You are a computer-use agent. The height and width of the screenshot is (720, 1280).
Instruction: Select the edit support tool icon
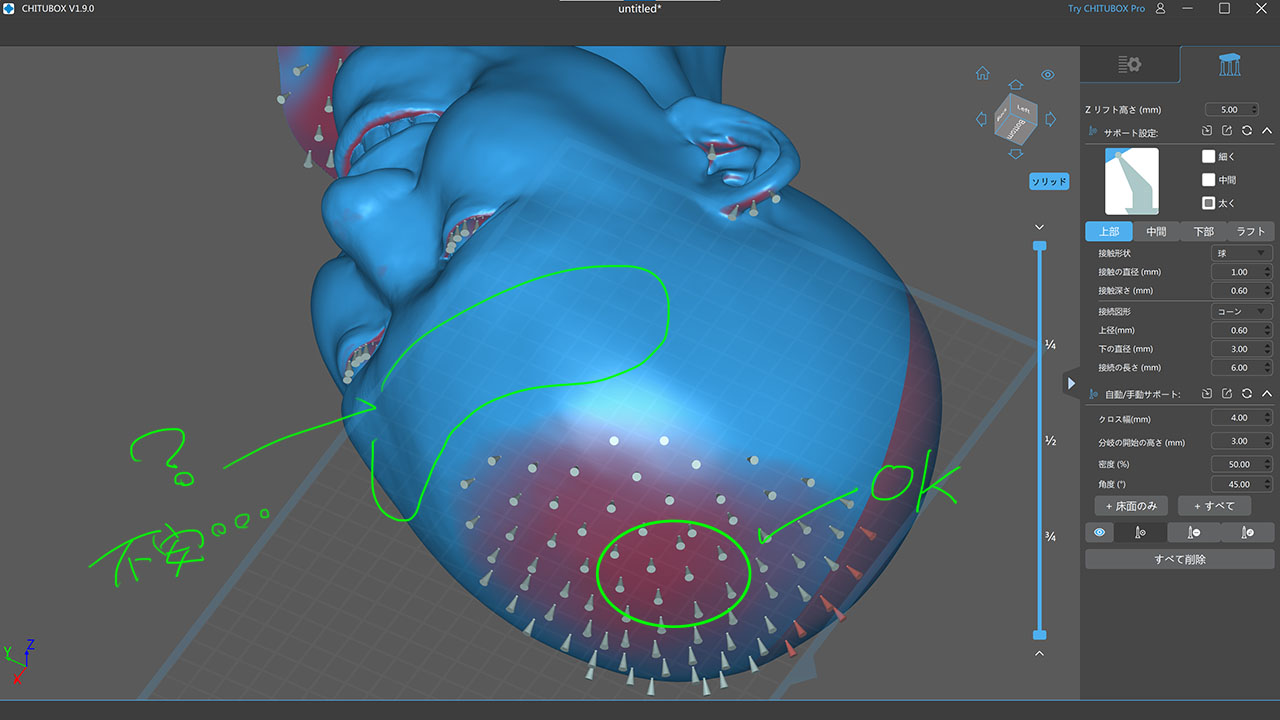(x=1248, y=533)
